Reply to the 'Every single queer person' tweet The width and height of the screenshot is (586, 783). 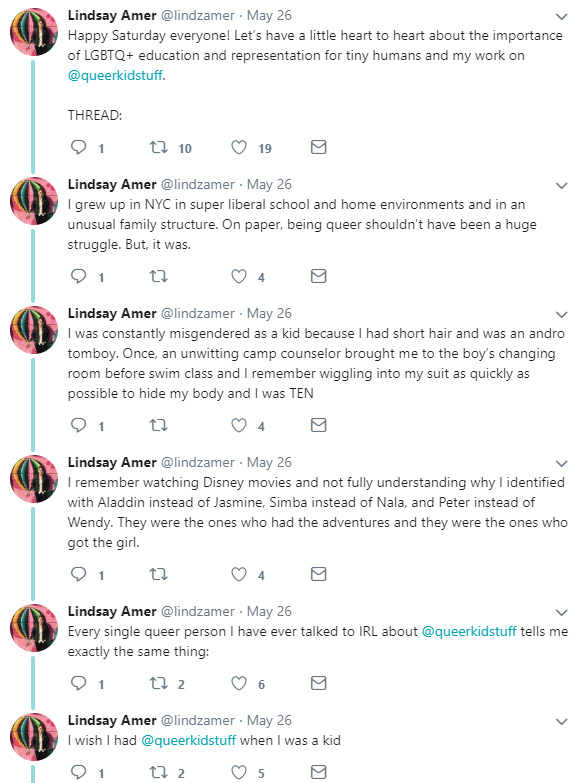coord(78,683)
